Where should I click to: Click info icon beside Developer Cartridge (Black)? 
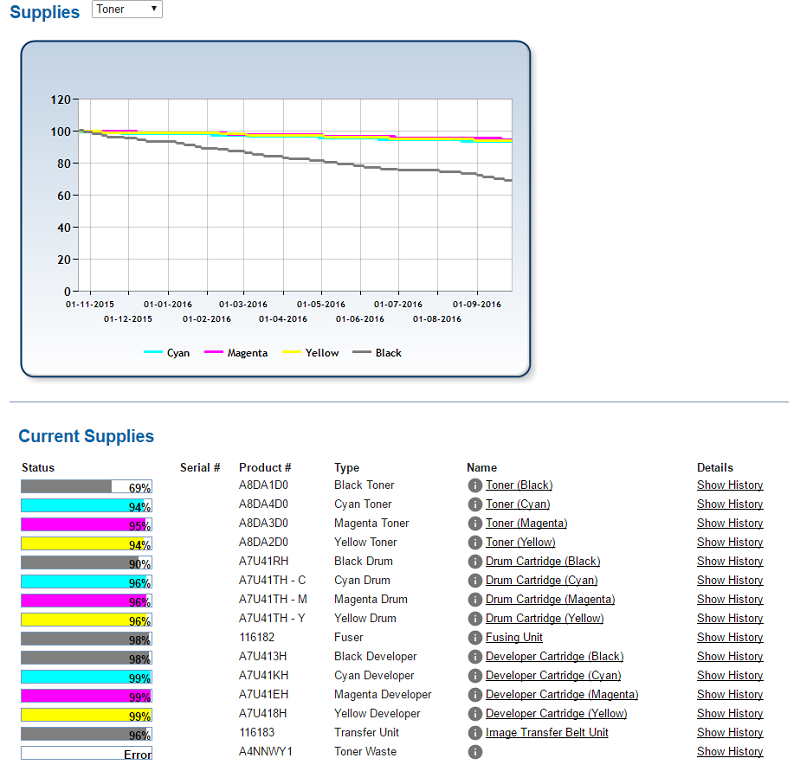pyautogui.click(x=474, y=657)
